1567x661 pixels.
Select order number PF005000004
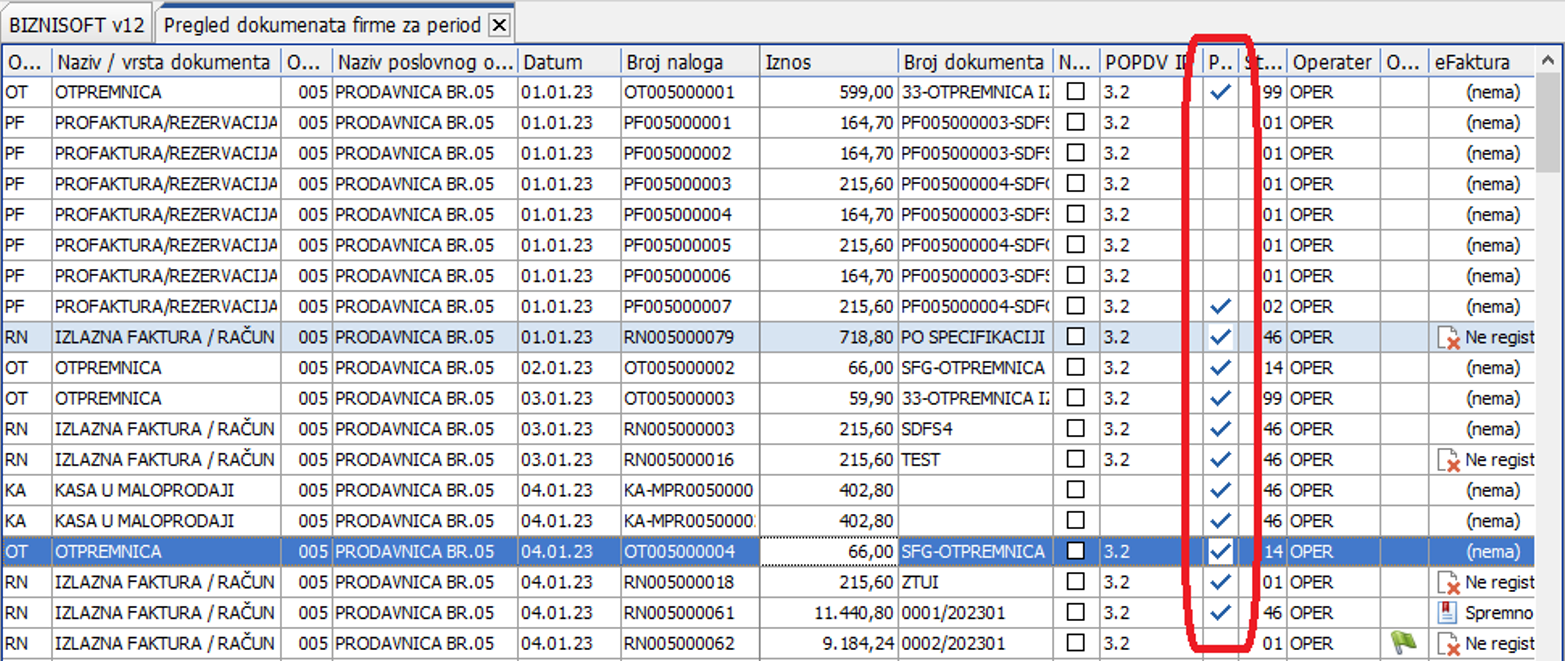point(679,215)
